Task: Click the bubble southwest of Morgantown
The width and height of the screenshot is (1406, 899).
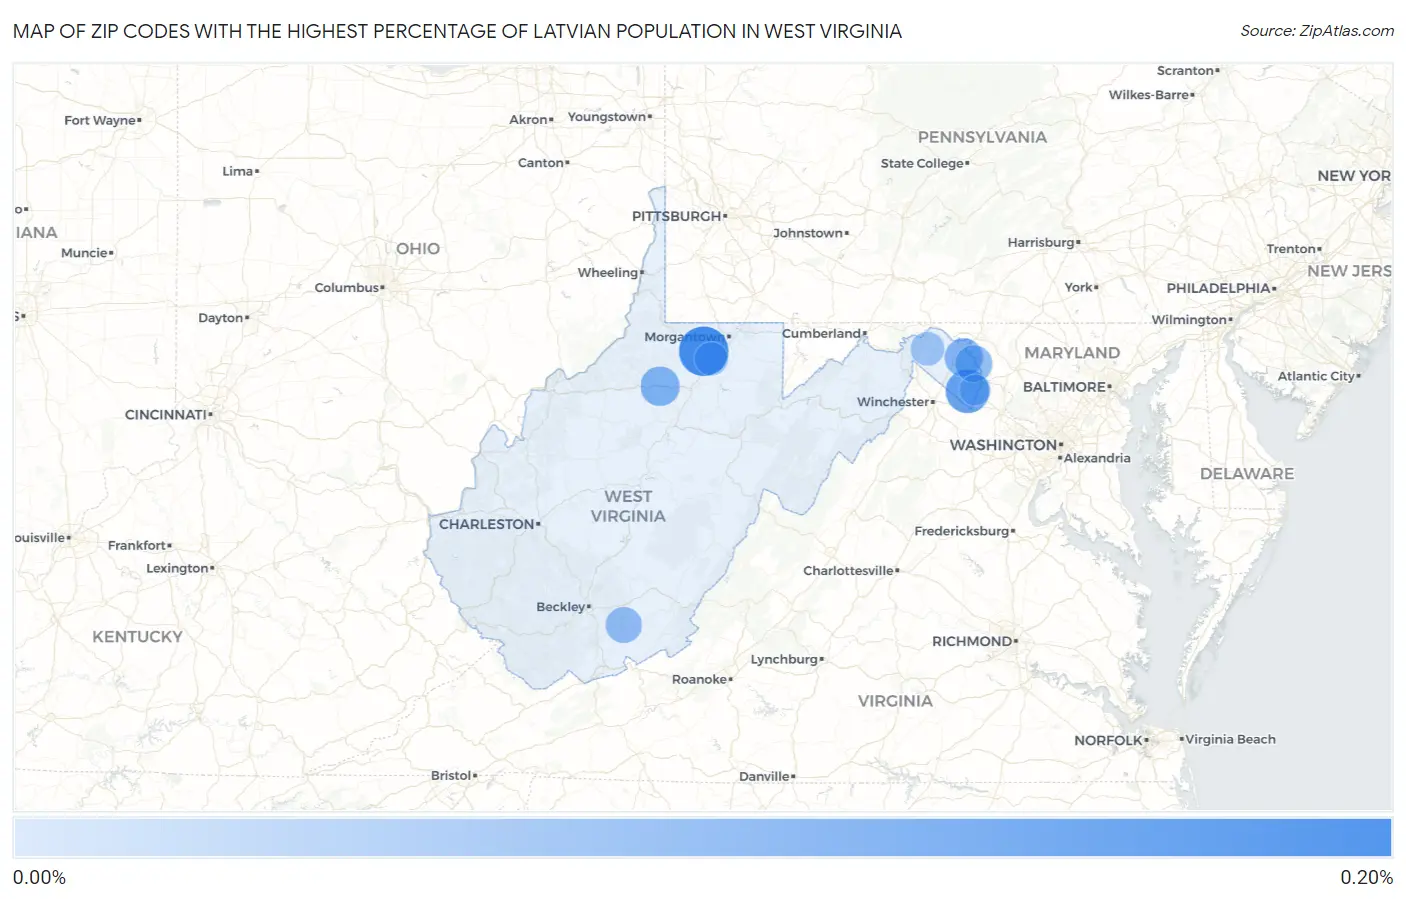Action: (x=660, y=386)
